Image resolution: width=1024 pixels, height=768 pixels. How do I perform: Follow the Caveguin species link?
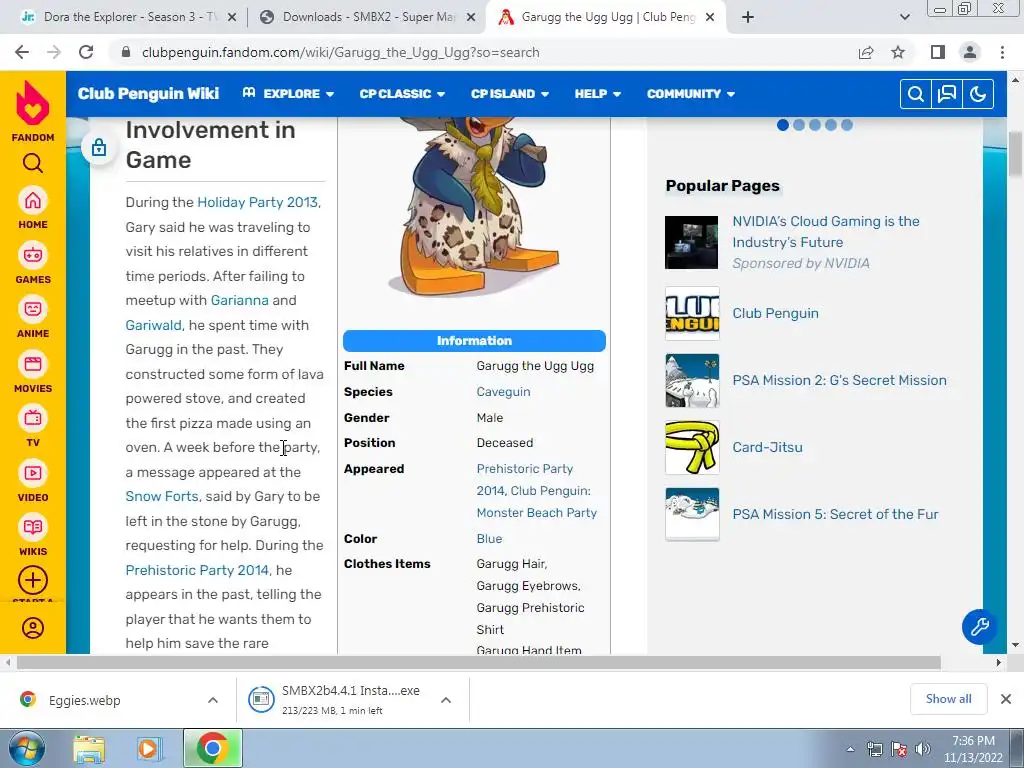tap(504, 392)
